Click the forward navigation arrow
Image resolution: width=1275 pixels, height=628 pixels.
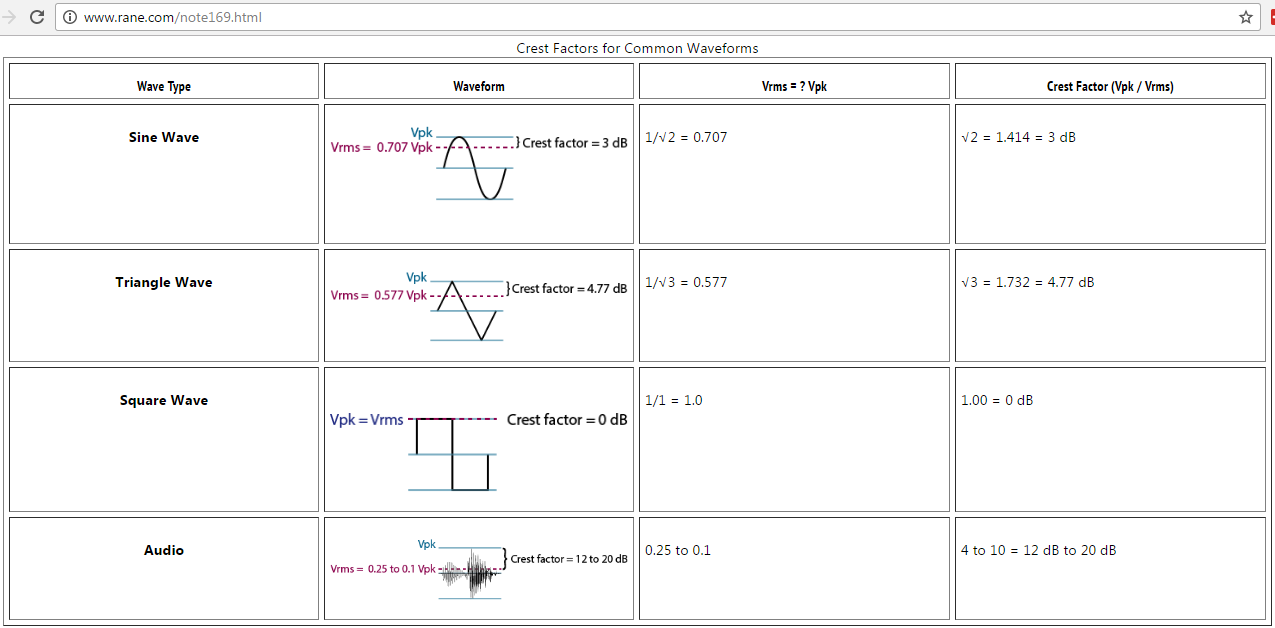coord(8,17)
